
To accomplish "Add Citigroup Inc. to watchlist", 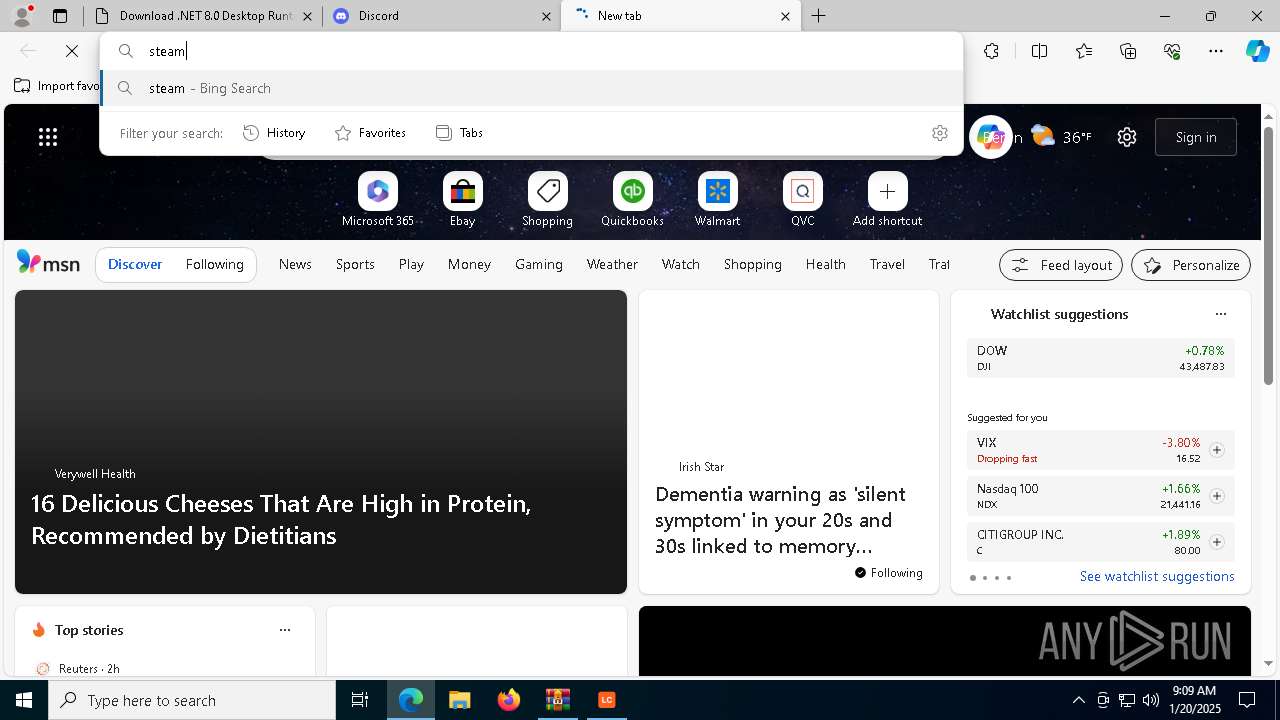I will tap(1216, 542).
